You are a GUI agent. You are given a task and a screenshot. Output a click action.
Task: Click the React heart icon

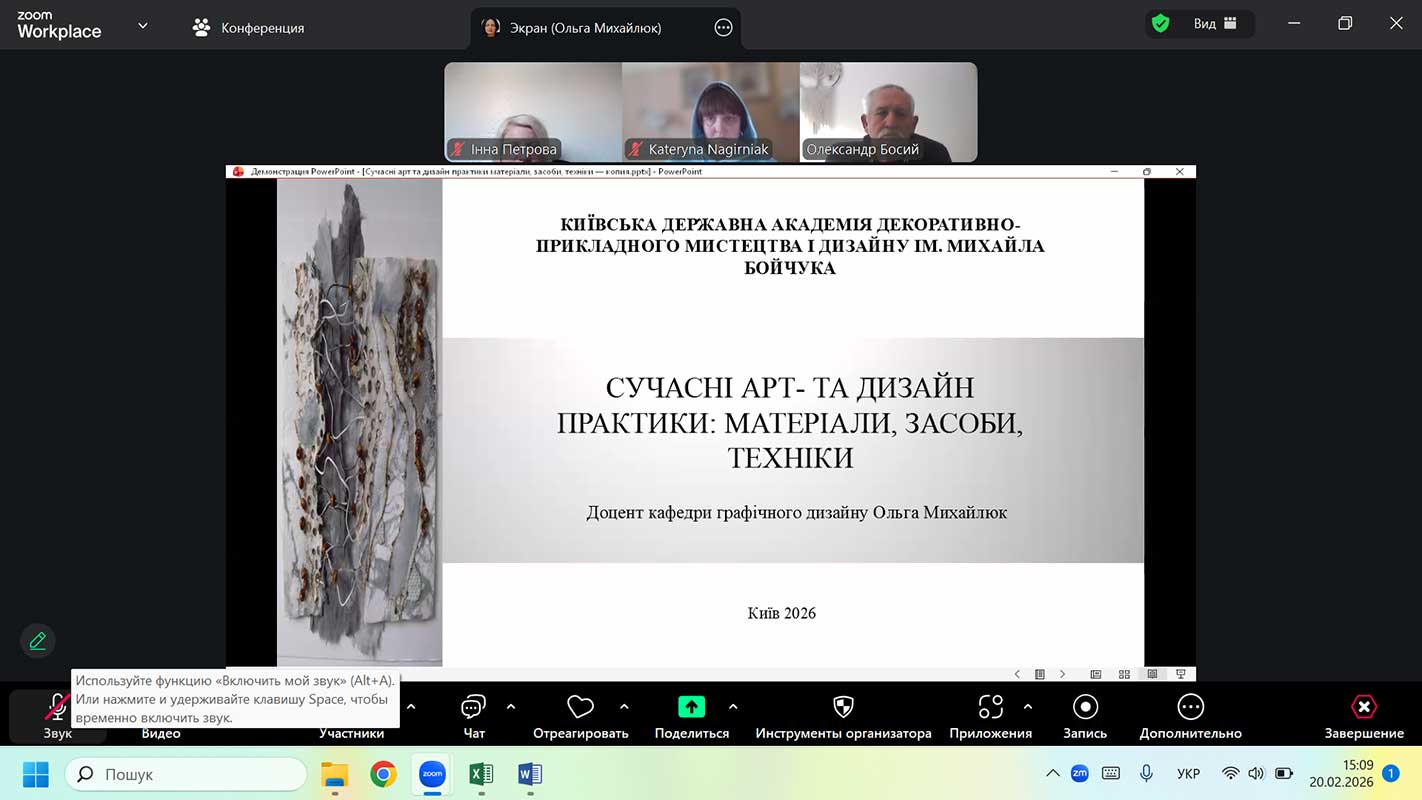[x=580, y=716]
